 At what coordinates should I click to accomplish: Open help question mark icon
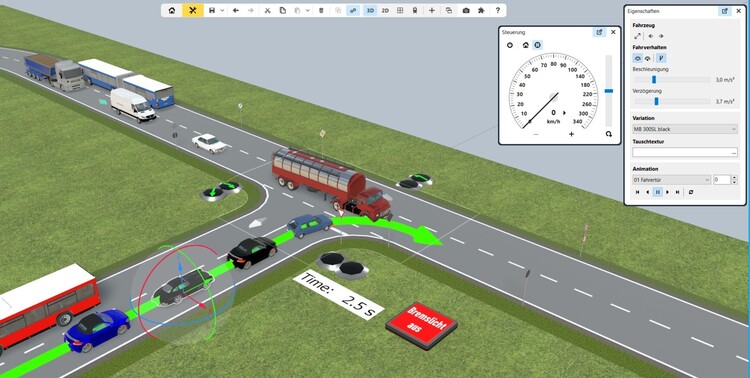tap(498, 11)
